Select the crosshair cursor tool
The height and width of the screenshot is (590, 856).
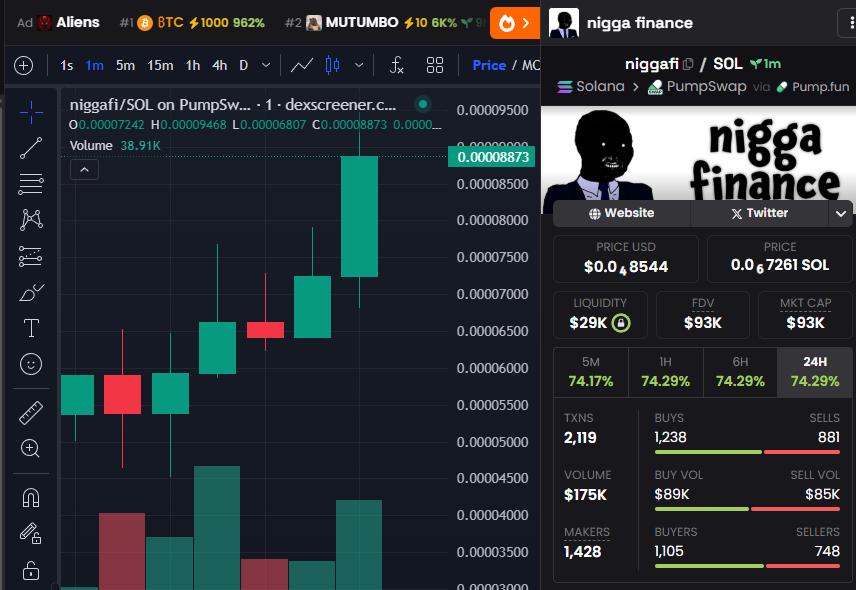(31, 112)
